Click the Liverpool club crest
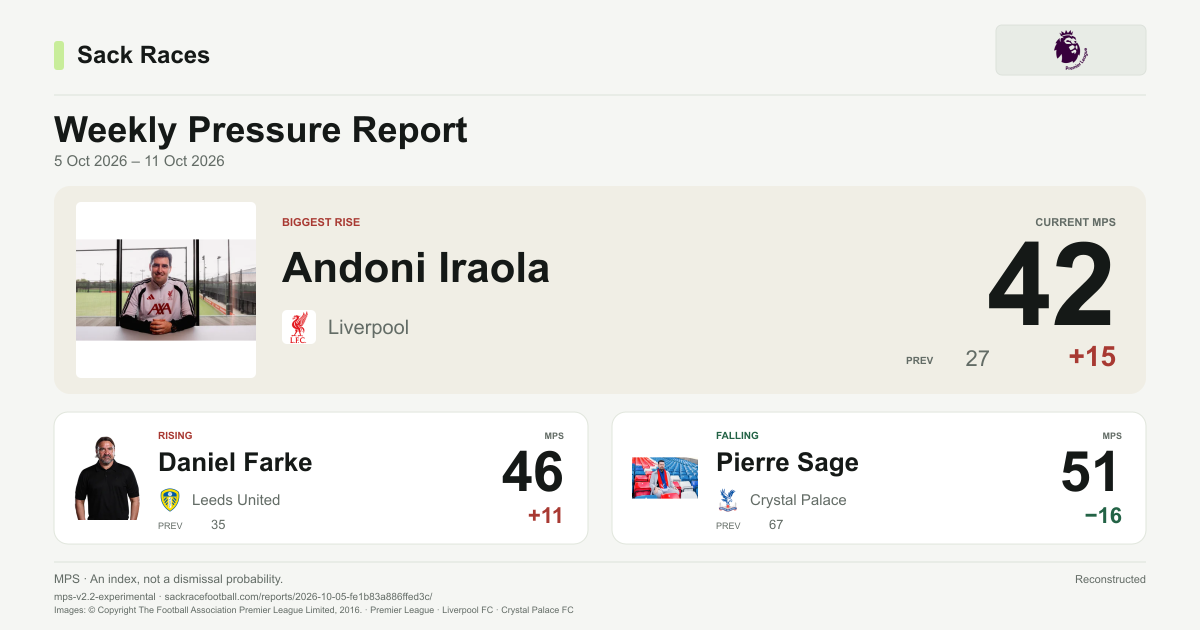 tap(298, 327)
